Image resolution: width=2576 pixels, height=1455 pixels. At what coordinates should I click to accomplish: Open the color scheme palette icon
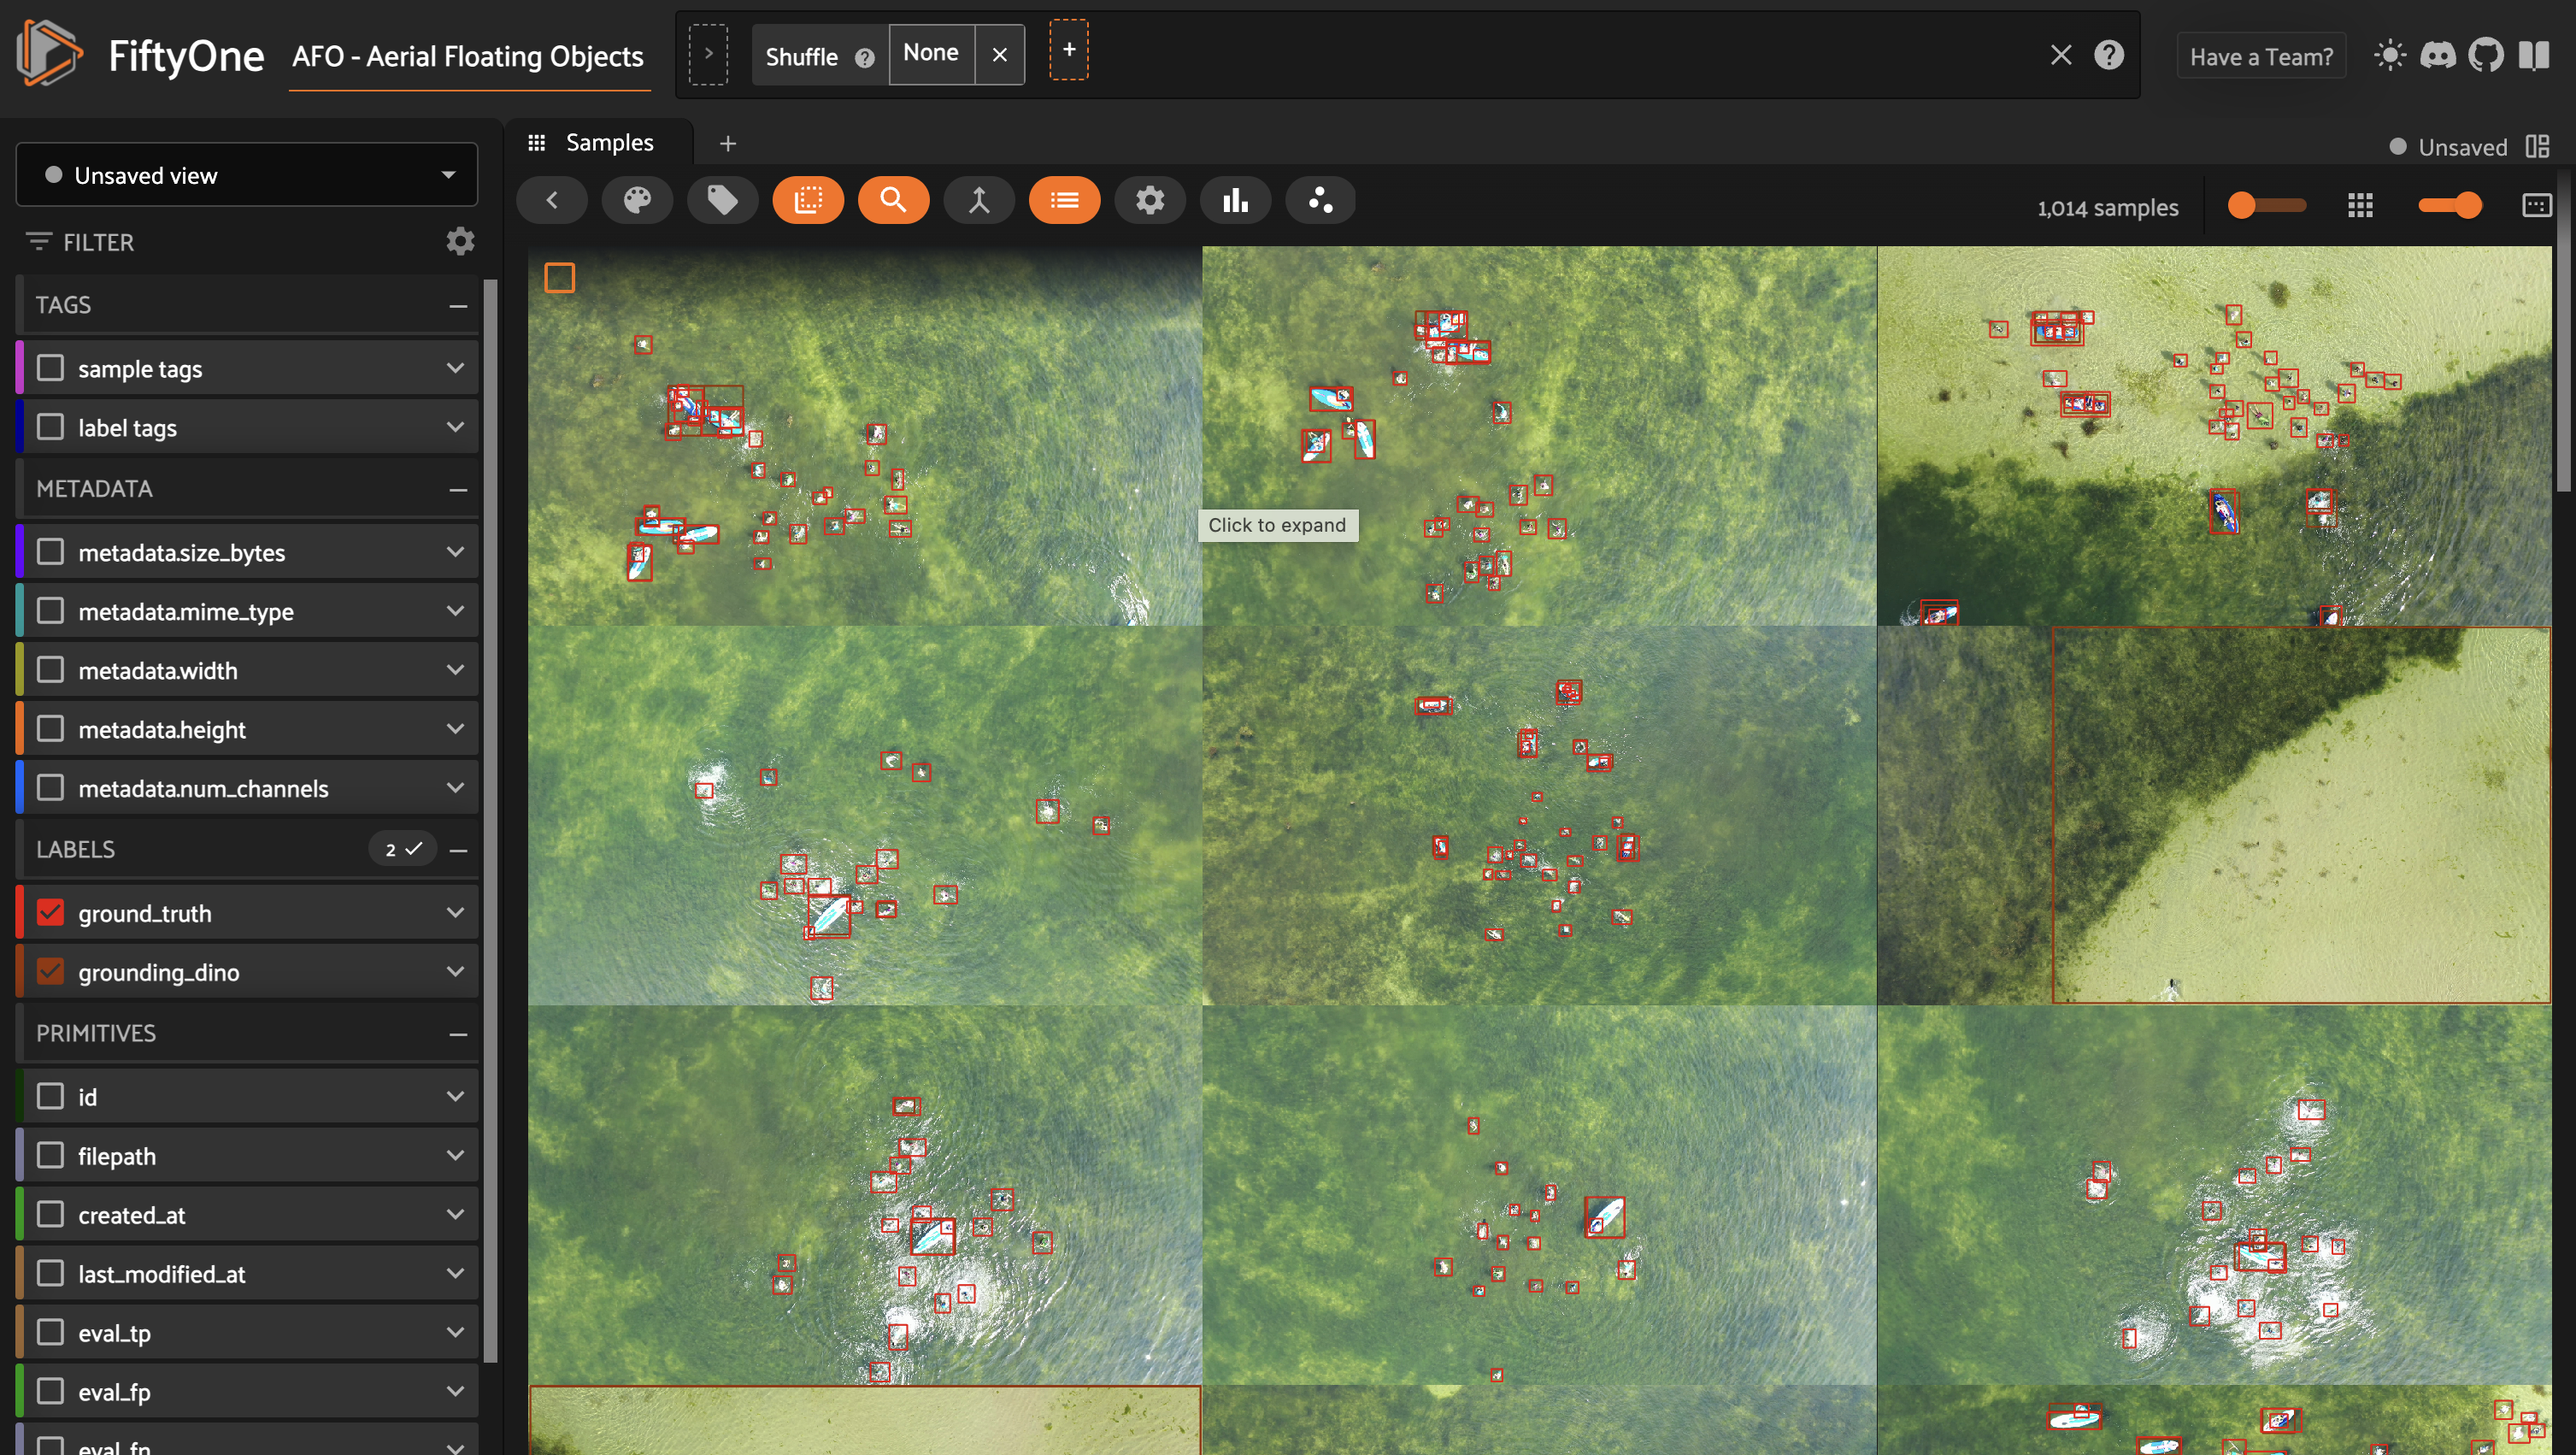[637, 201]
